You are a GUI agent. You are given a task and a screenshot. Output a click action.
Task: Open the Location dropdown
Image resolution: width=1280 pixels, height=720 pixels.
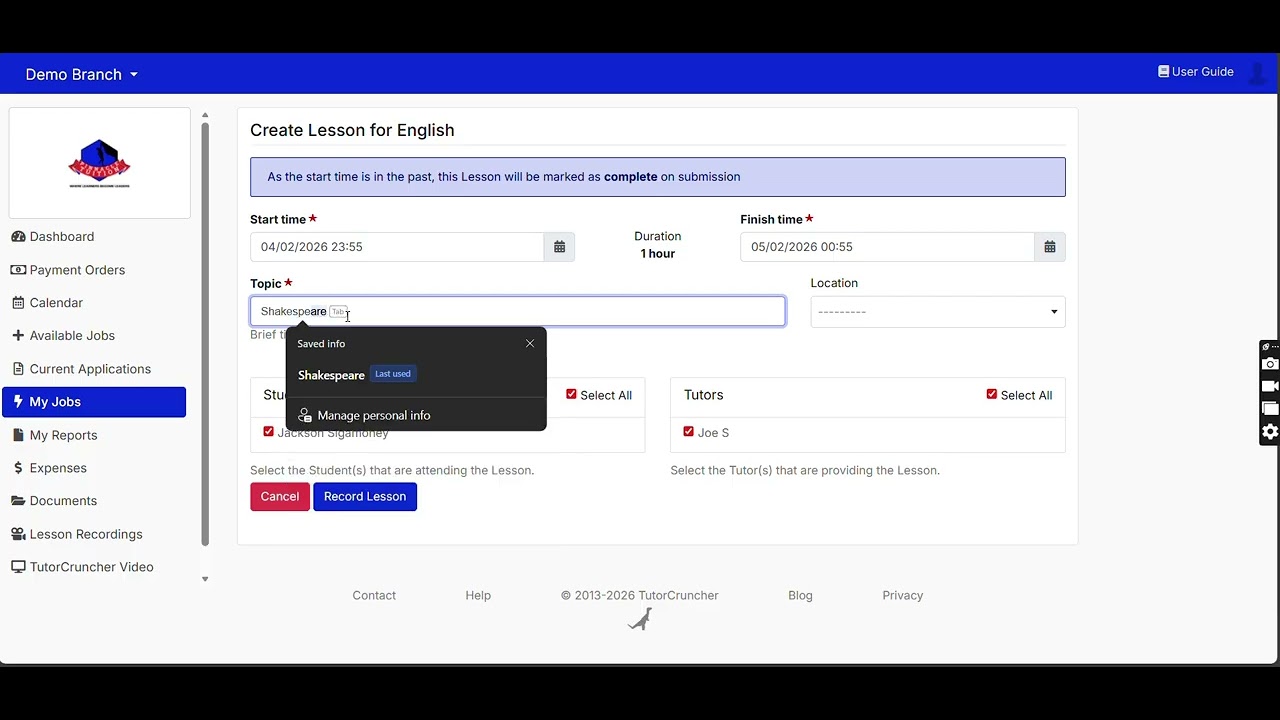[938, 312]
